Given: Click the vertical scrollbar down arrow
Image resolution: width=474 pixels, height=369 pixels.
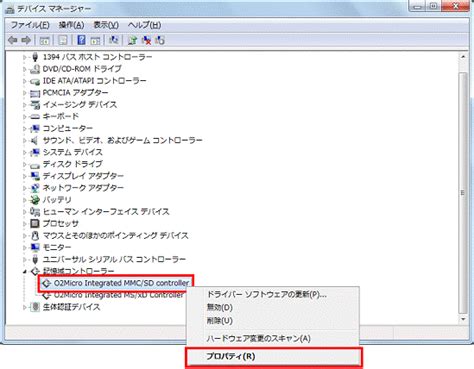Looking at the screenshot, I should click(463, 319).
